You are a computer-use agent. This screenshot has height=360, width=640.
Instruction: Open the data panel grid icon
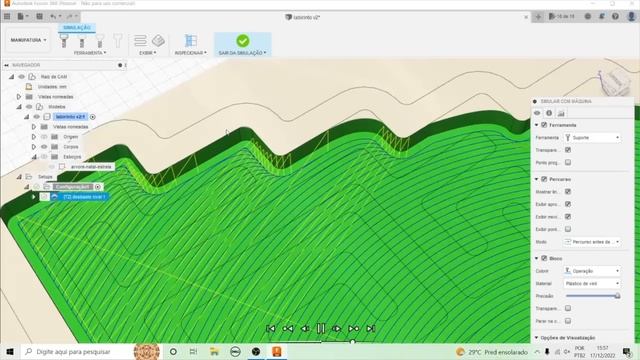7,16
